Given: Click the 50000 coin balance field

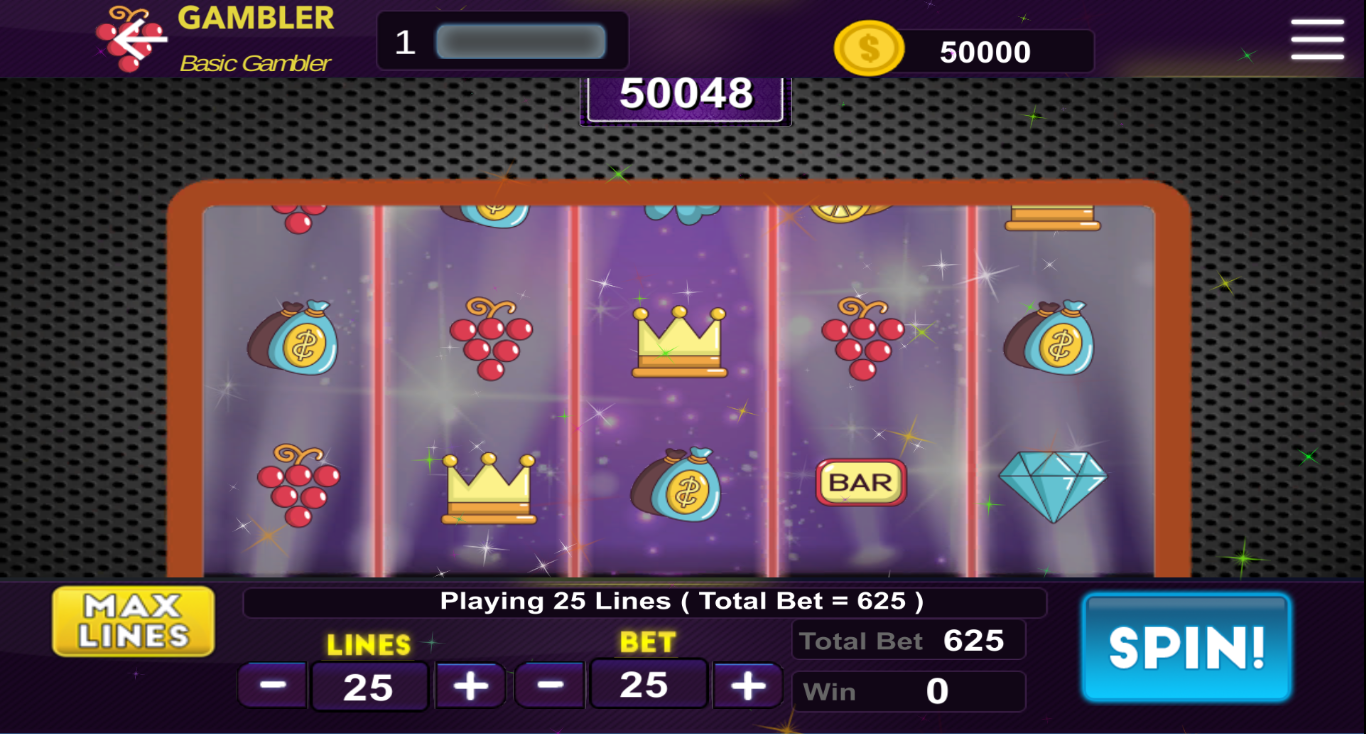Looking at the screenshot, I should pyautogui.click(x=985, y=52).
